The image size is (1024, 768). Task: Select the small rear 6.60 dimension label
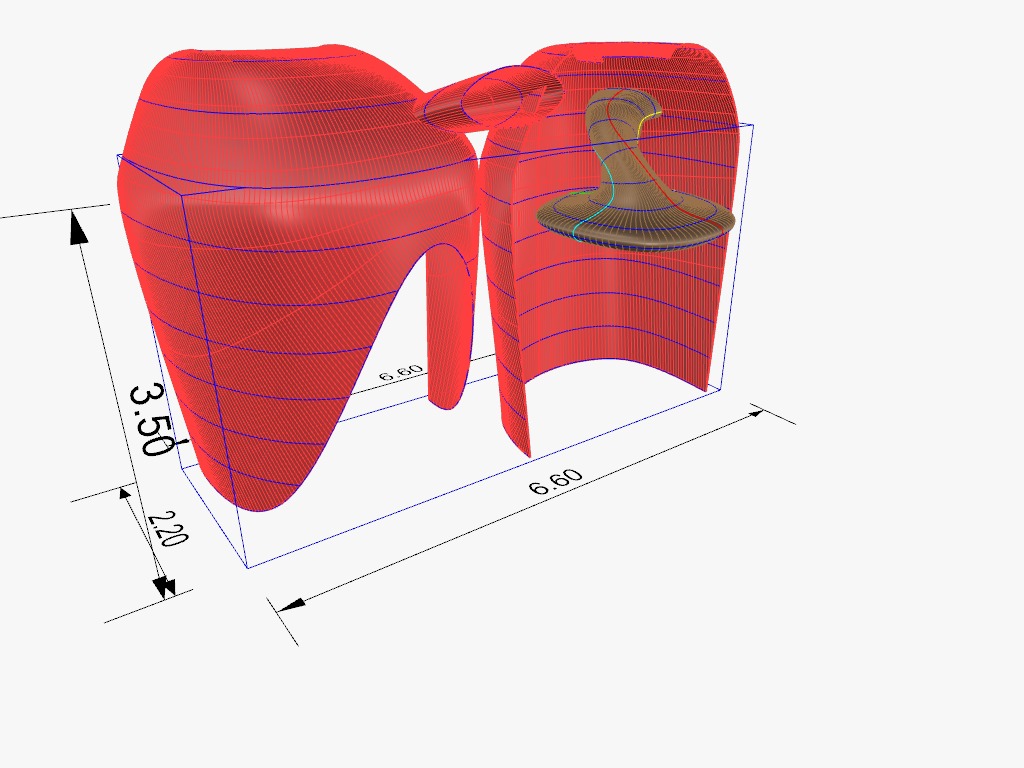401,372
